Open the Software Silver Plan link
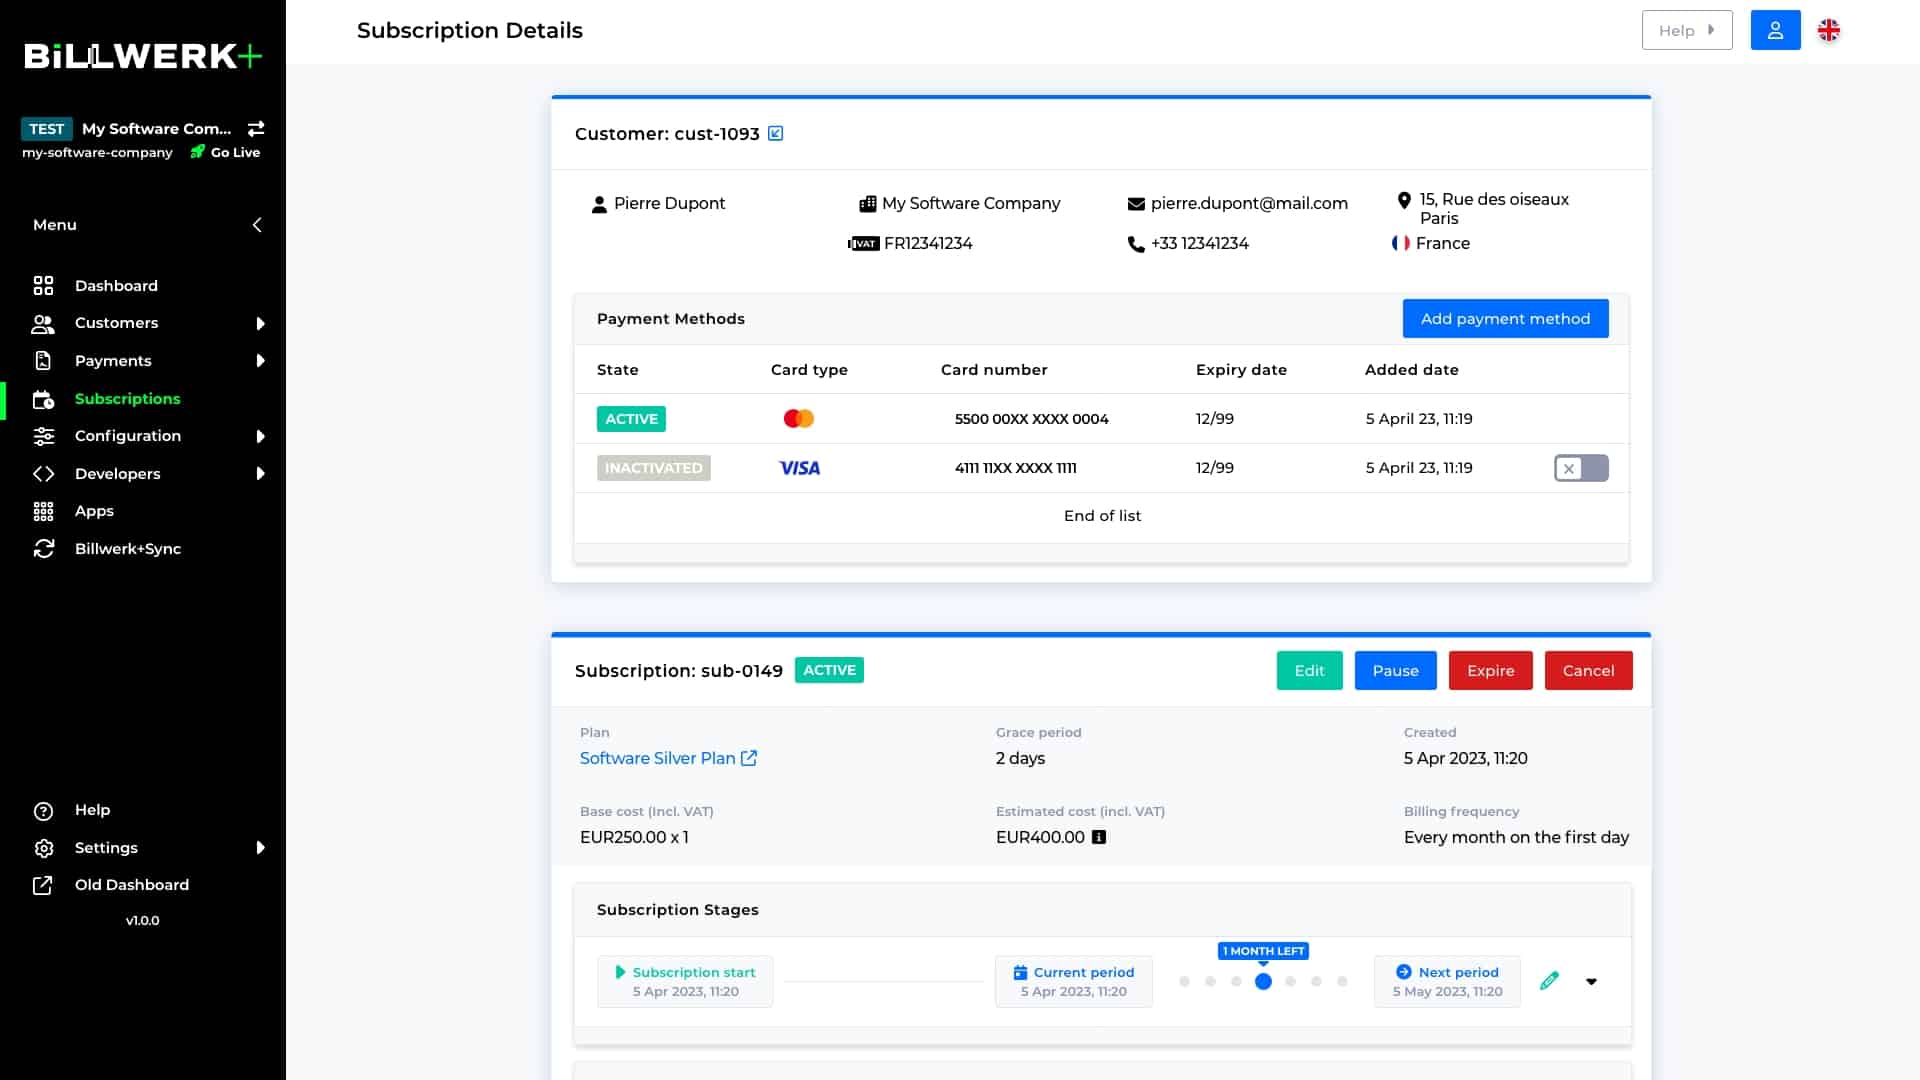This screenshot has width=1920, height=1080. tap(668, 759)
